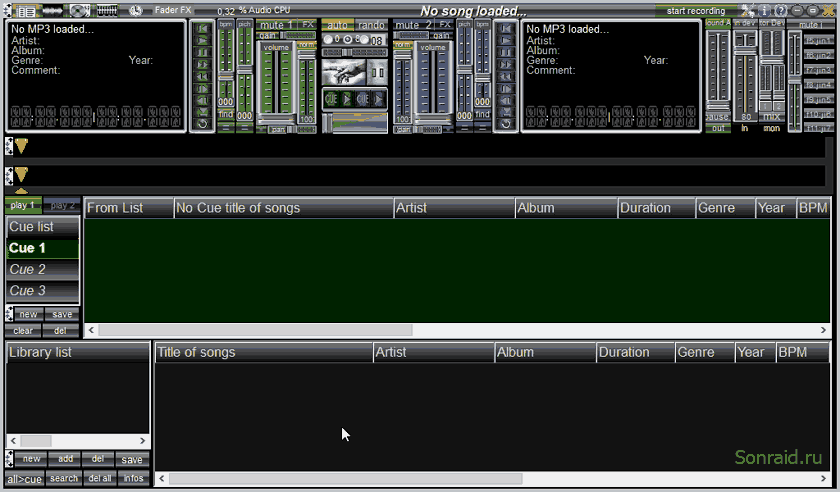Sort cue table by Duration column
The image size is (840, 492).
point(656,208)
